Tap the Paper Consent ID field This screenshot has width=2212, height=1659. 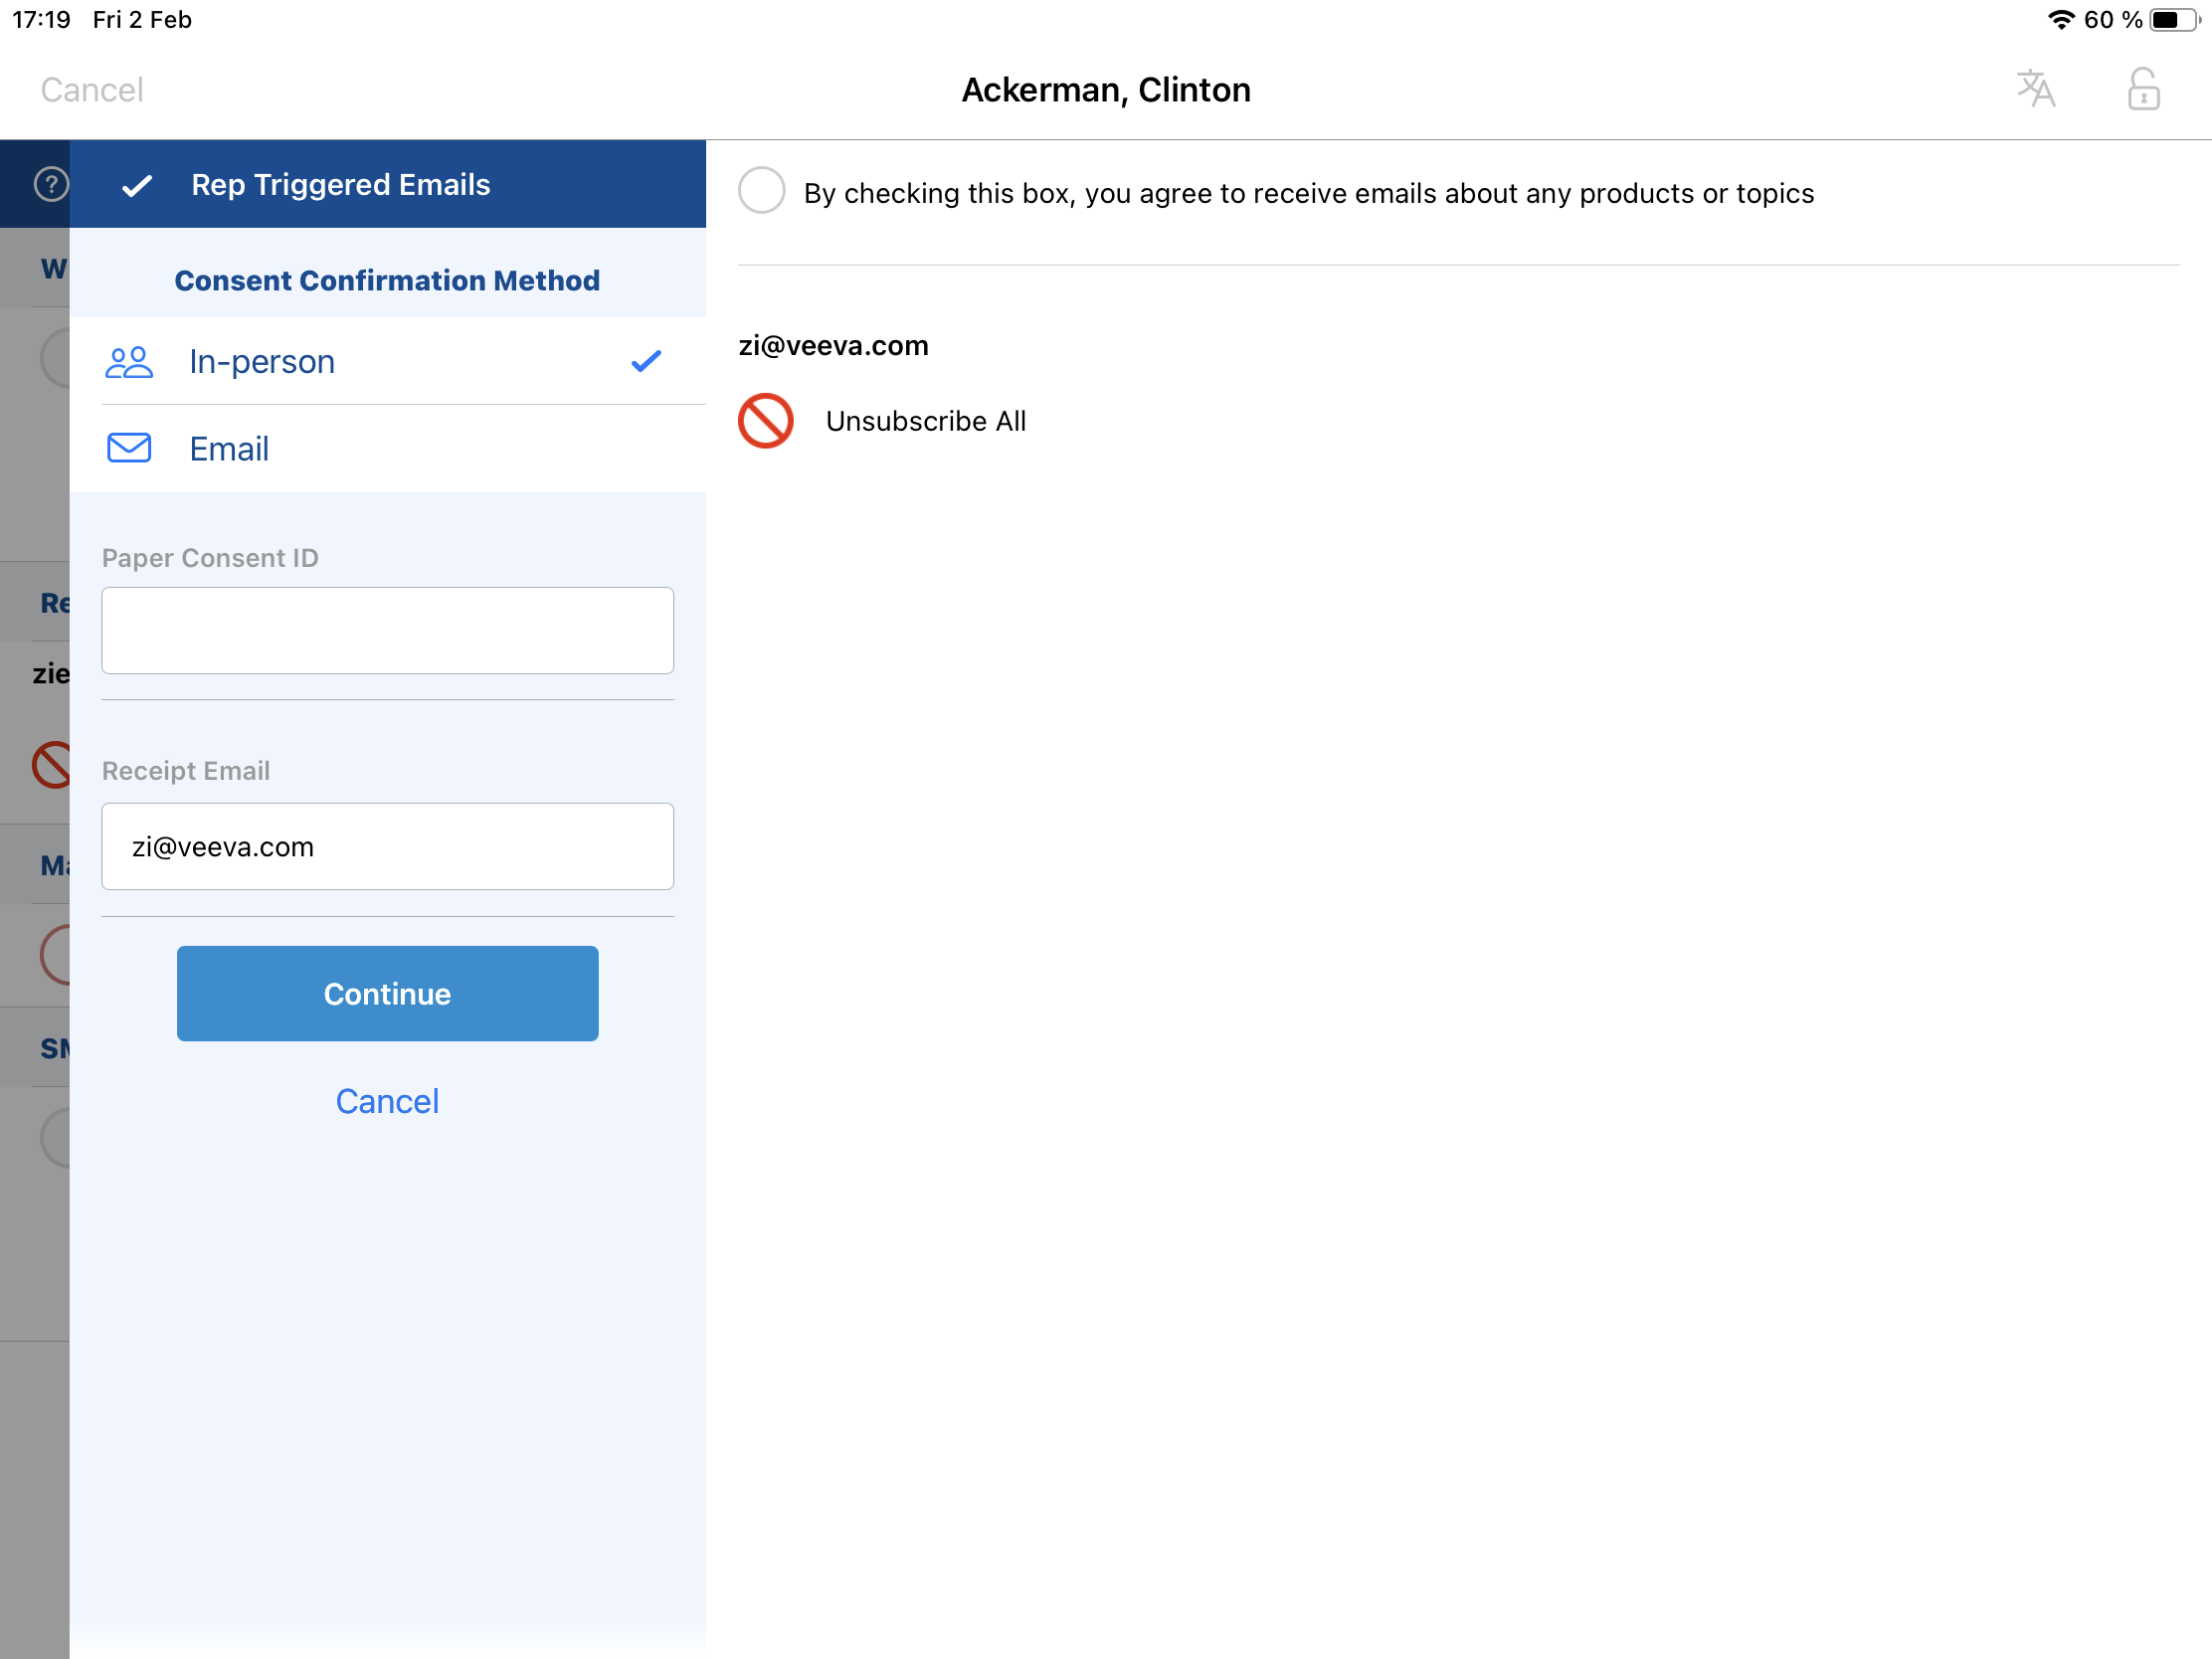click(387, 630)
